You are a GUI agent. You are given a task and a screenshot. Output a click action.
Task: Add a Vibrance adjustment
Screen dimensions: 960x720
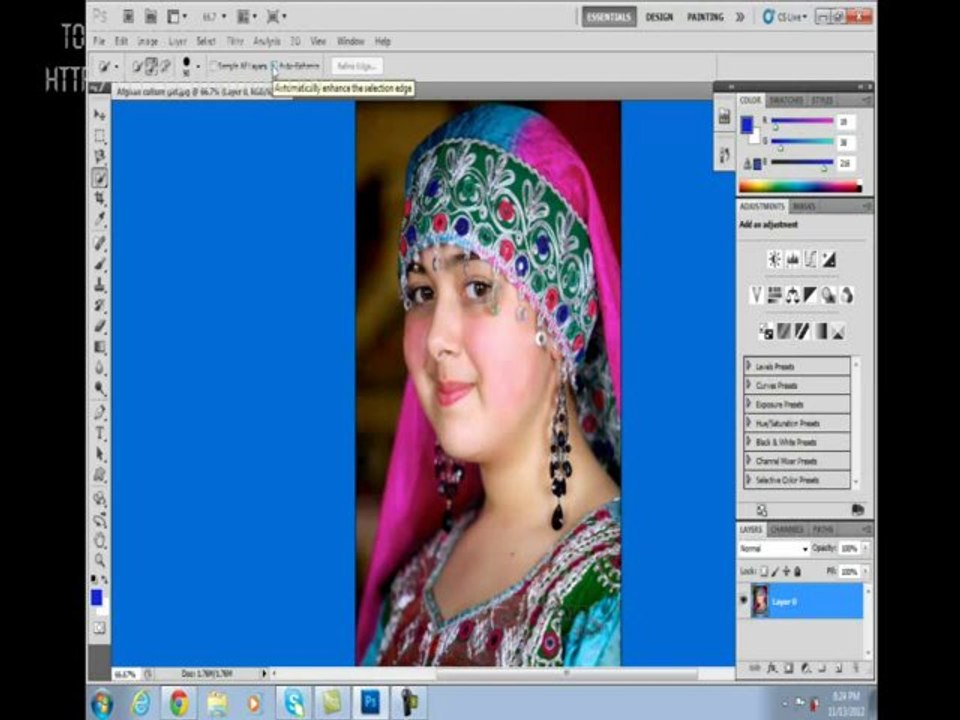coord(757,295)
